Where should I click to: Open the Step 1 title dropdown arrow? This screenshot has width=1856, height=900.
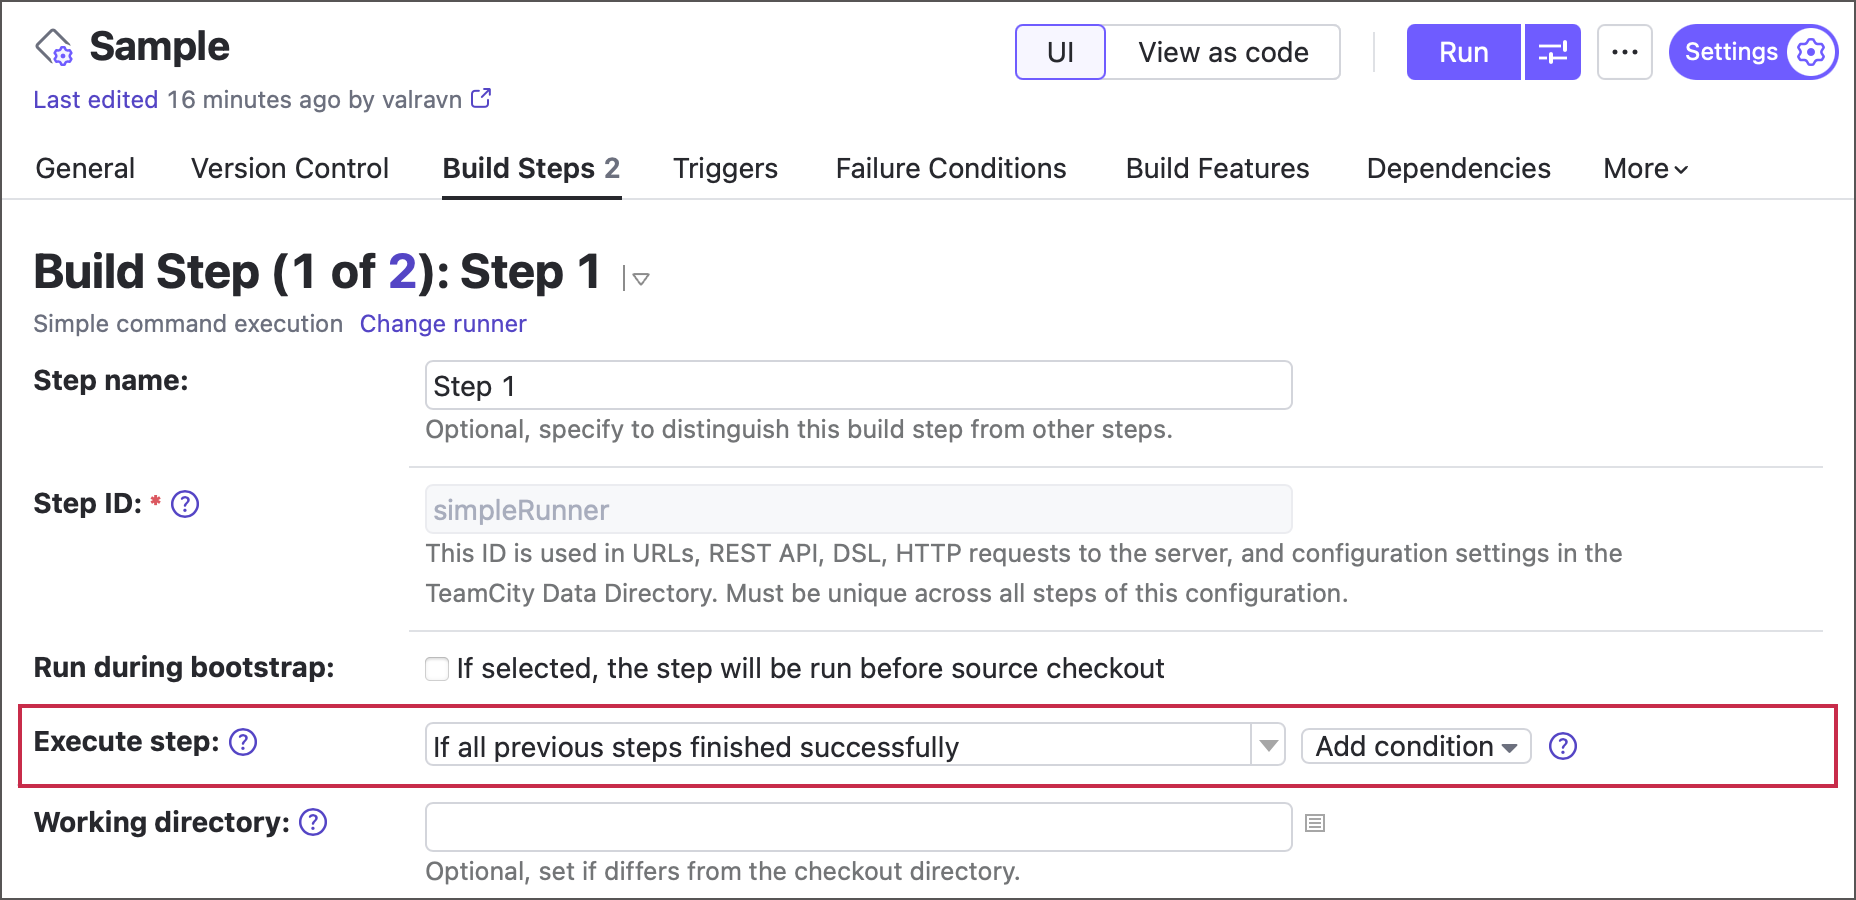[639, 280]
